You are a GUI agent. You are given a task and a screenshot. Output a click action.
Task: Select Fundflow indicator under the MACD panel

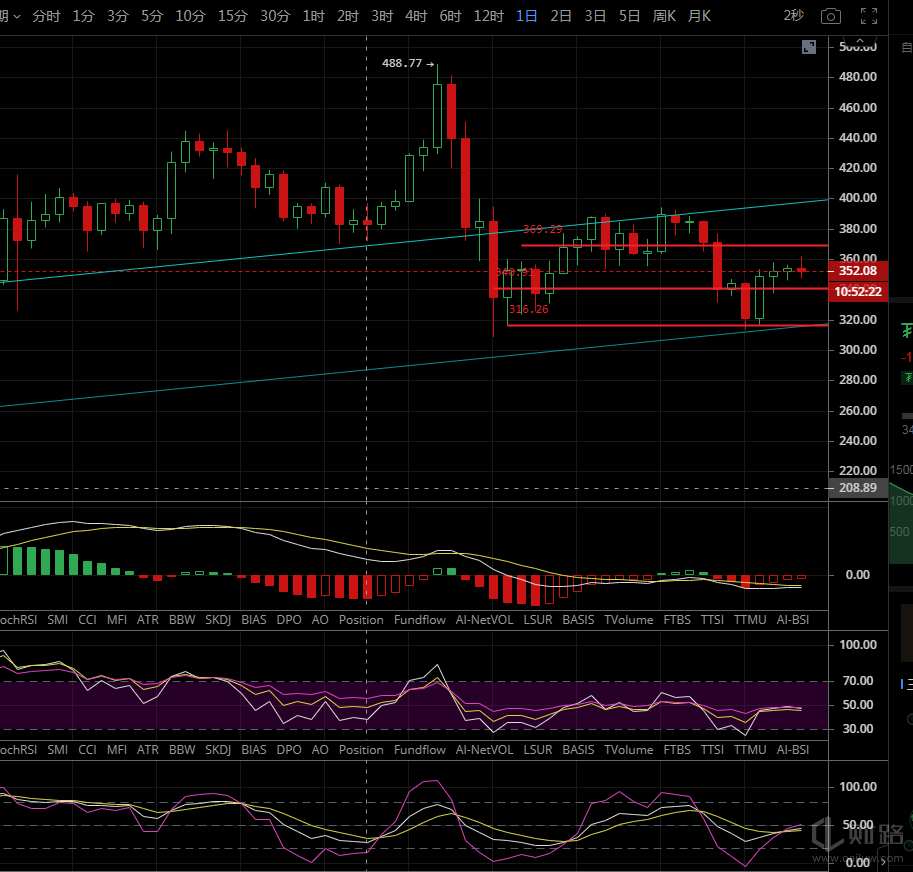tap(420, 620)
